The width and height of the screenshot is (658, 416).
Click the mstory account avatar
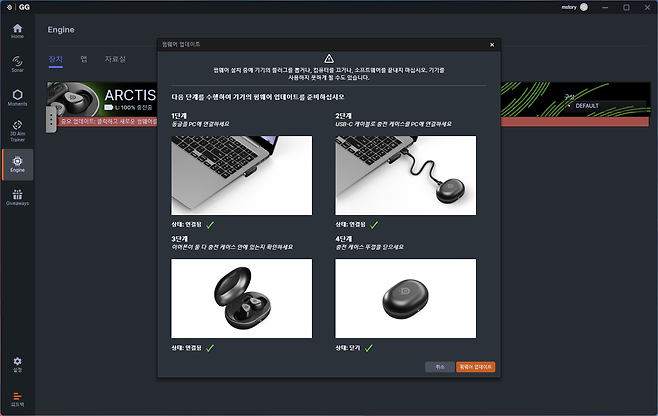click(611, 7)
